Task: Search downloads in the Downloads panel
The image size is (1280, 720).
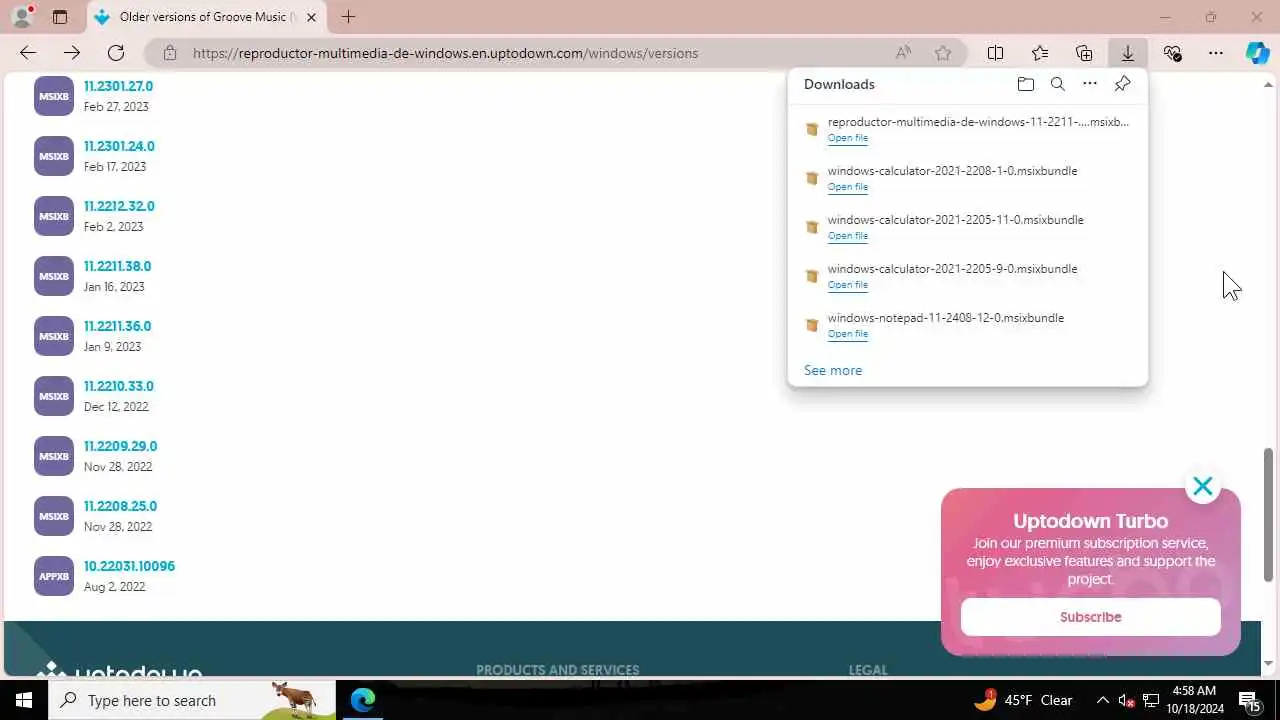Action: click(1058, 84)
